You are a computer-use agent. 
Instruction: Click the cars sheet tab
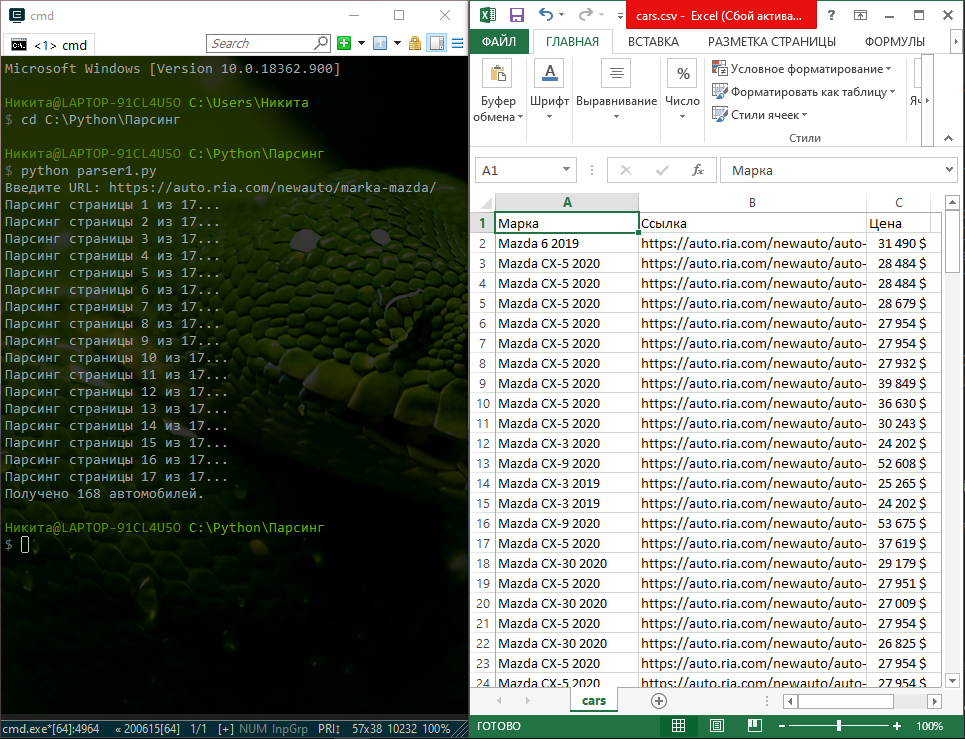click(593, 700)
